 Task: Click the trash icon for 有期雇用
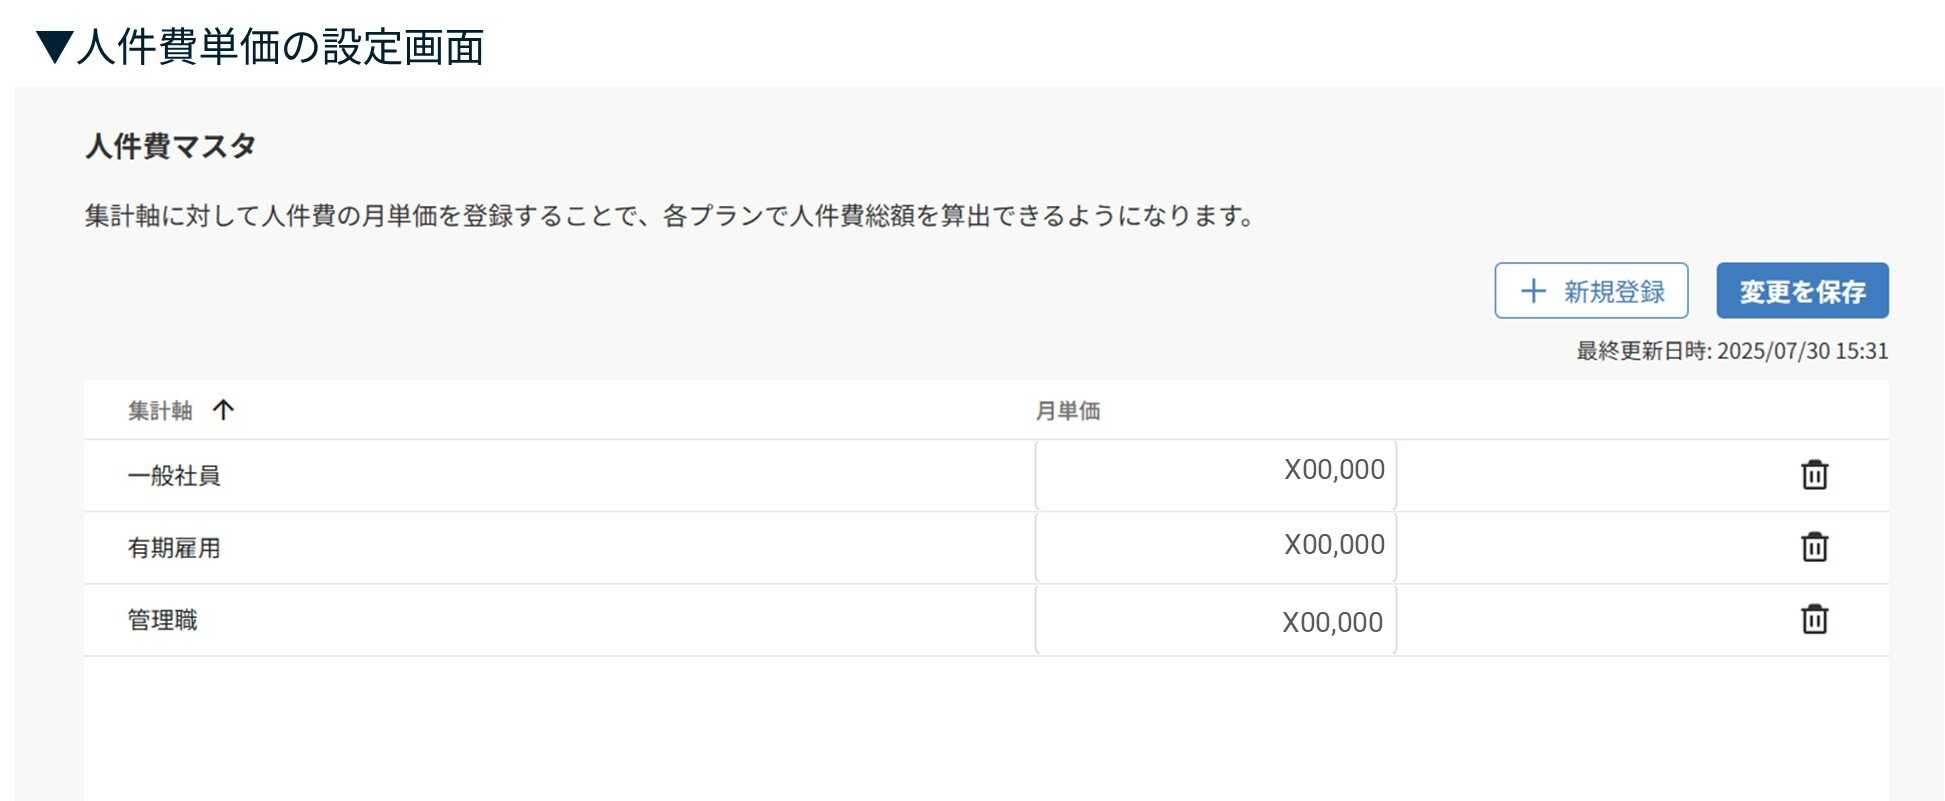1814,547
